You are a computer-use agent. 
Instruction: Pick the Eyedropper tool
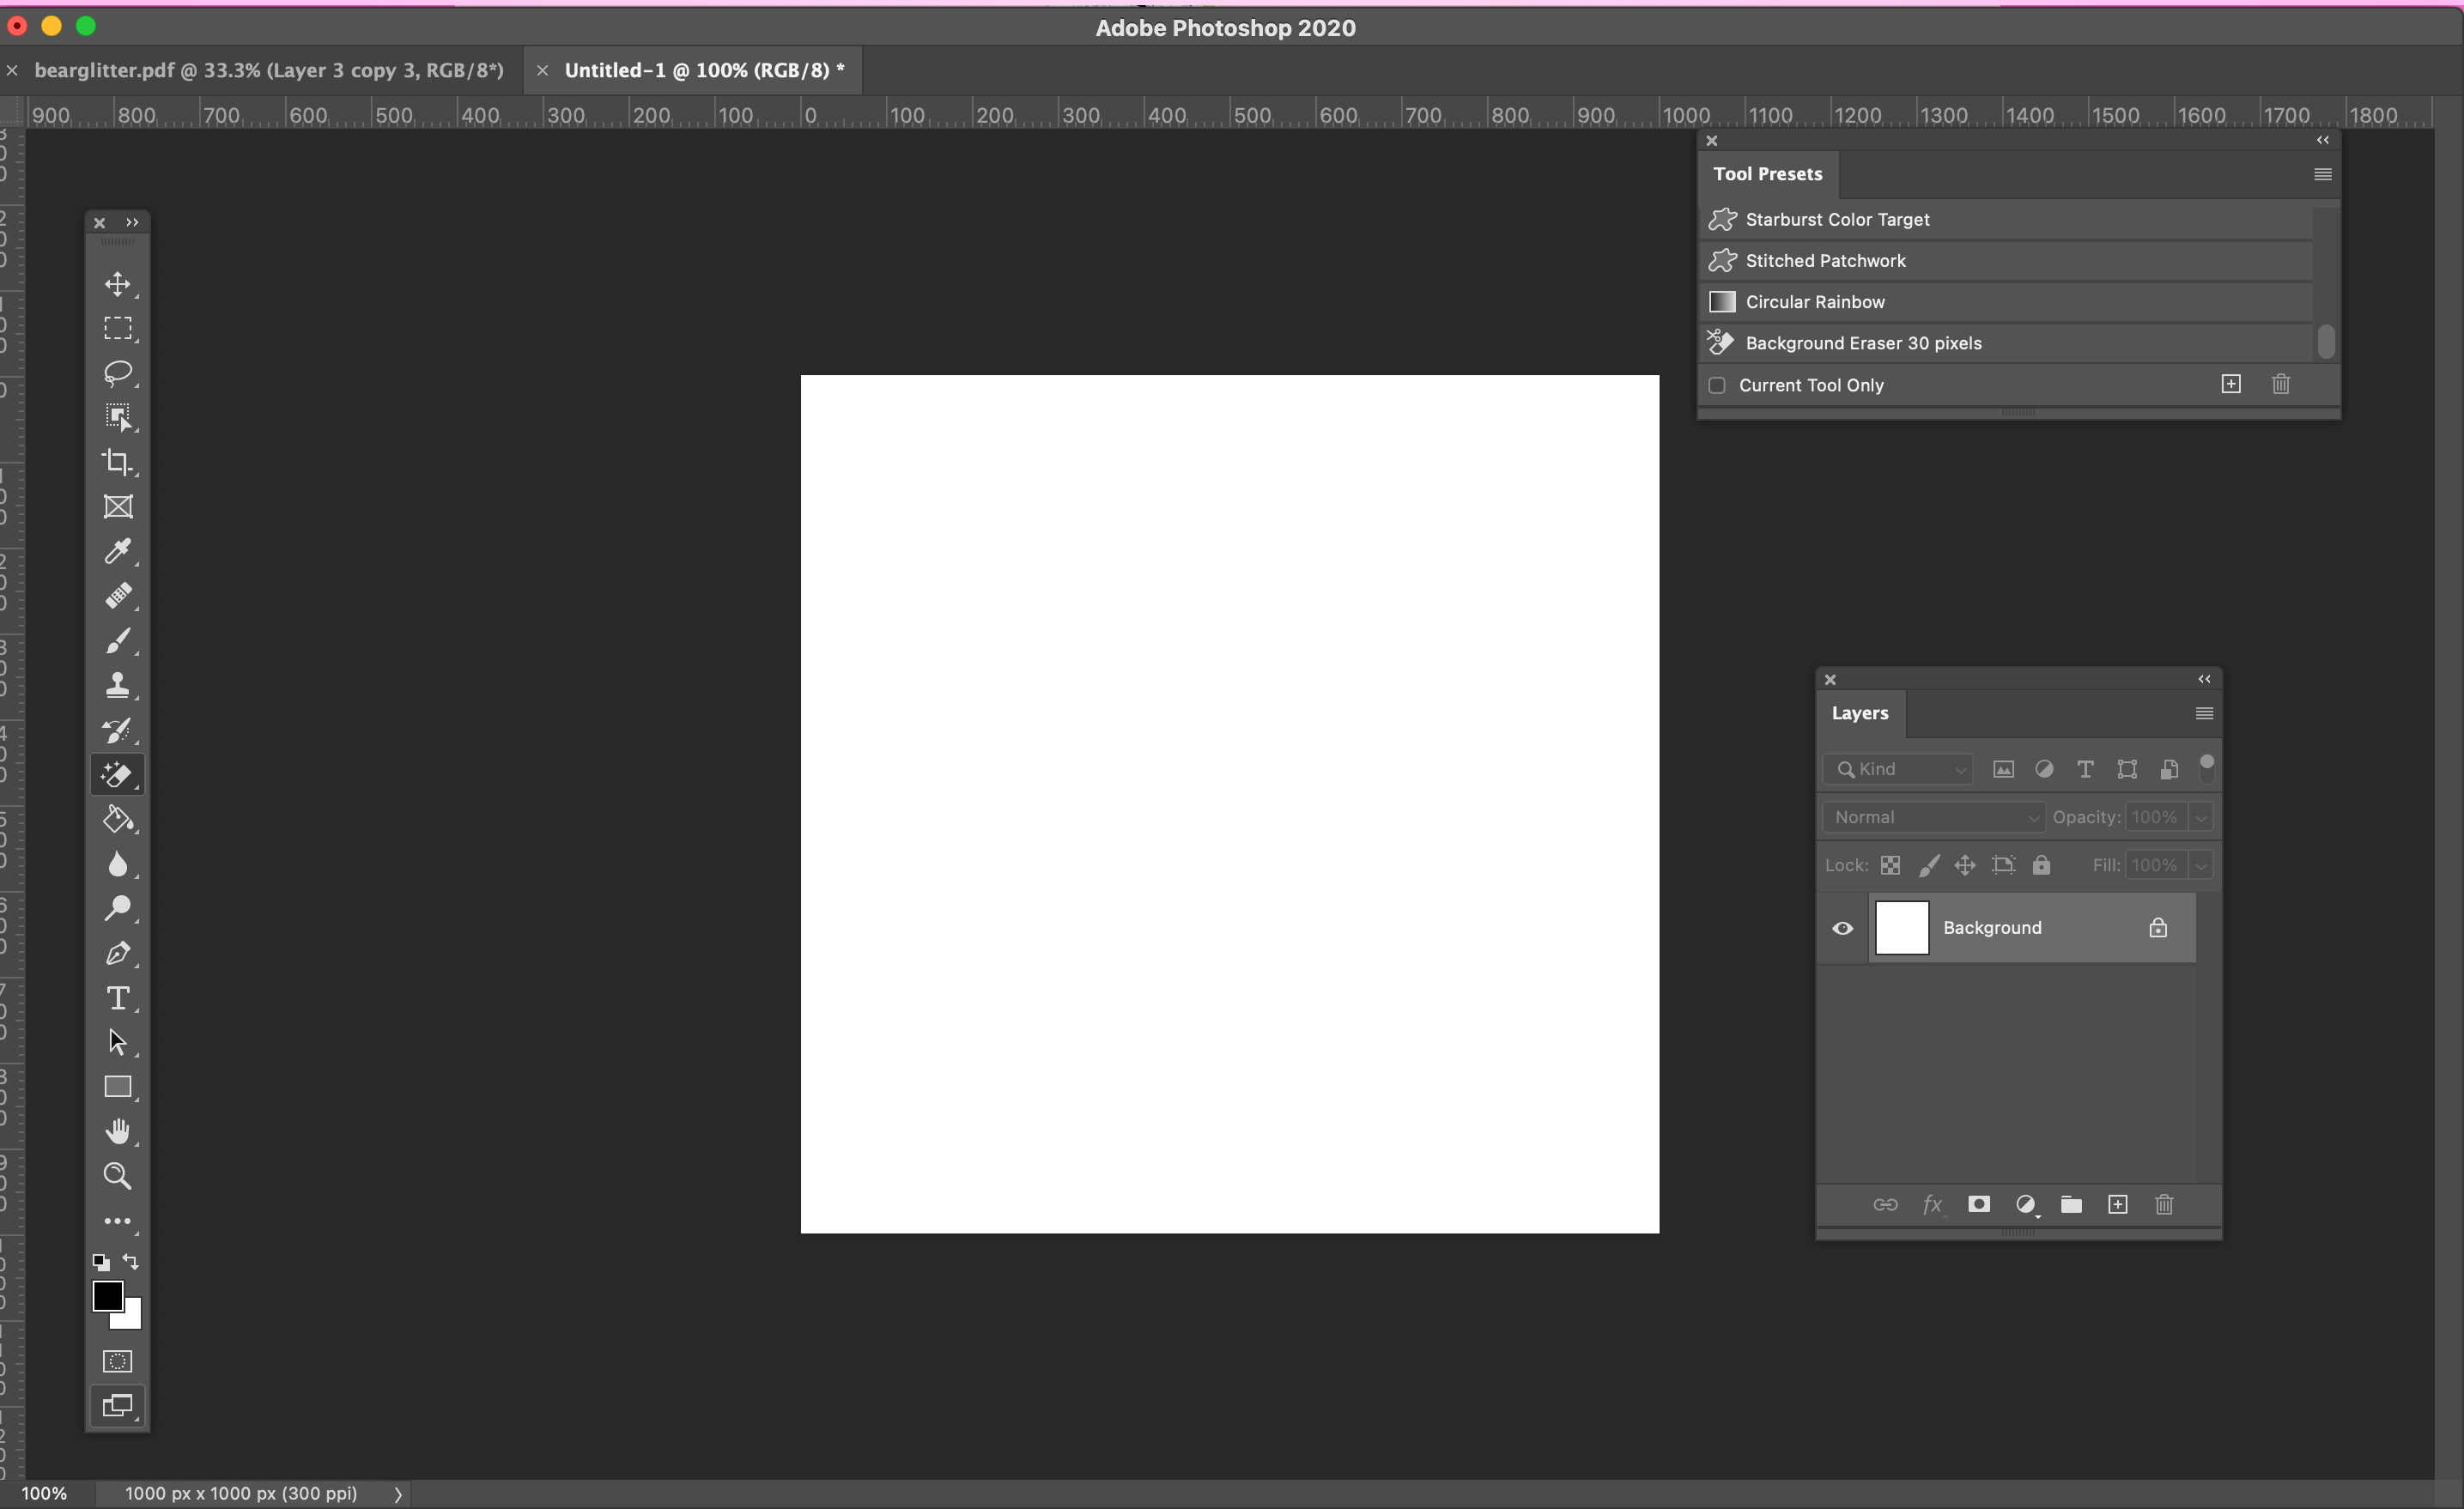[118, 551]
